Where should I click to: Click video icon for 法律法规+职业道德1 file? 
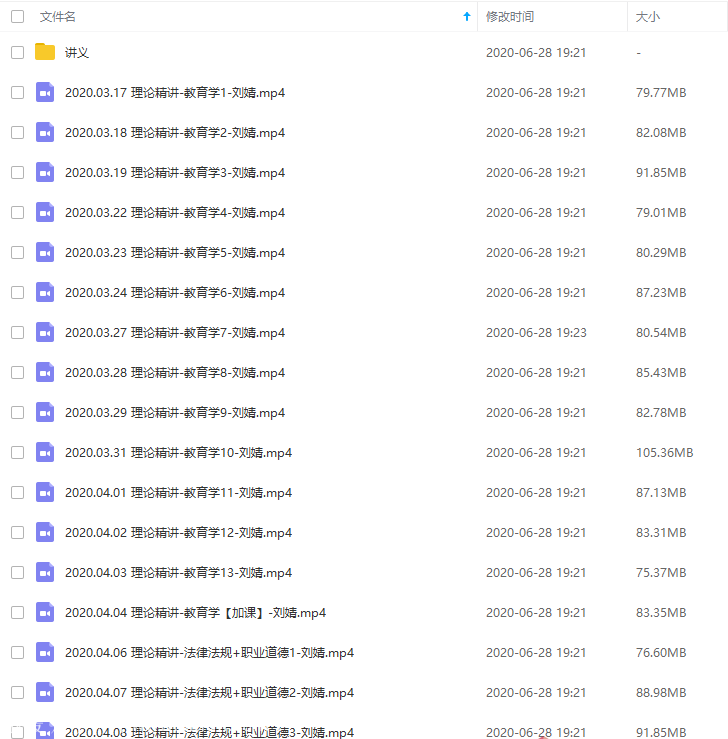[45, 653]
